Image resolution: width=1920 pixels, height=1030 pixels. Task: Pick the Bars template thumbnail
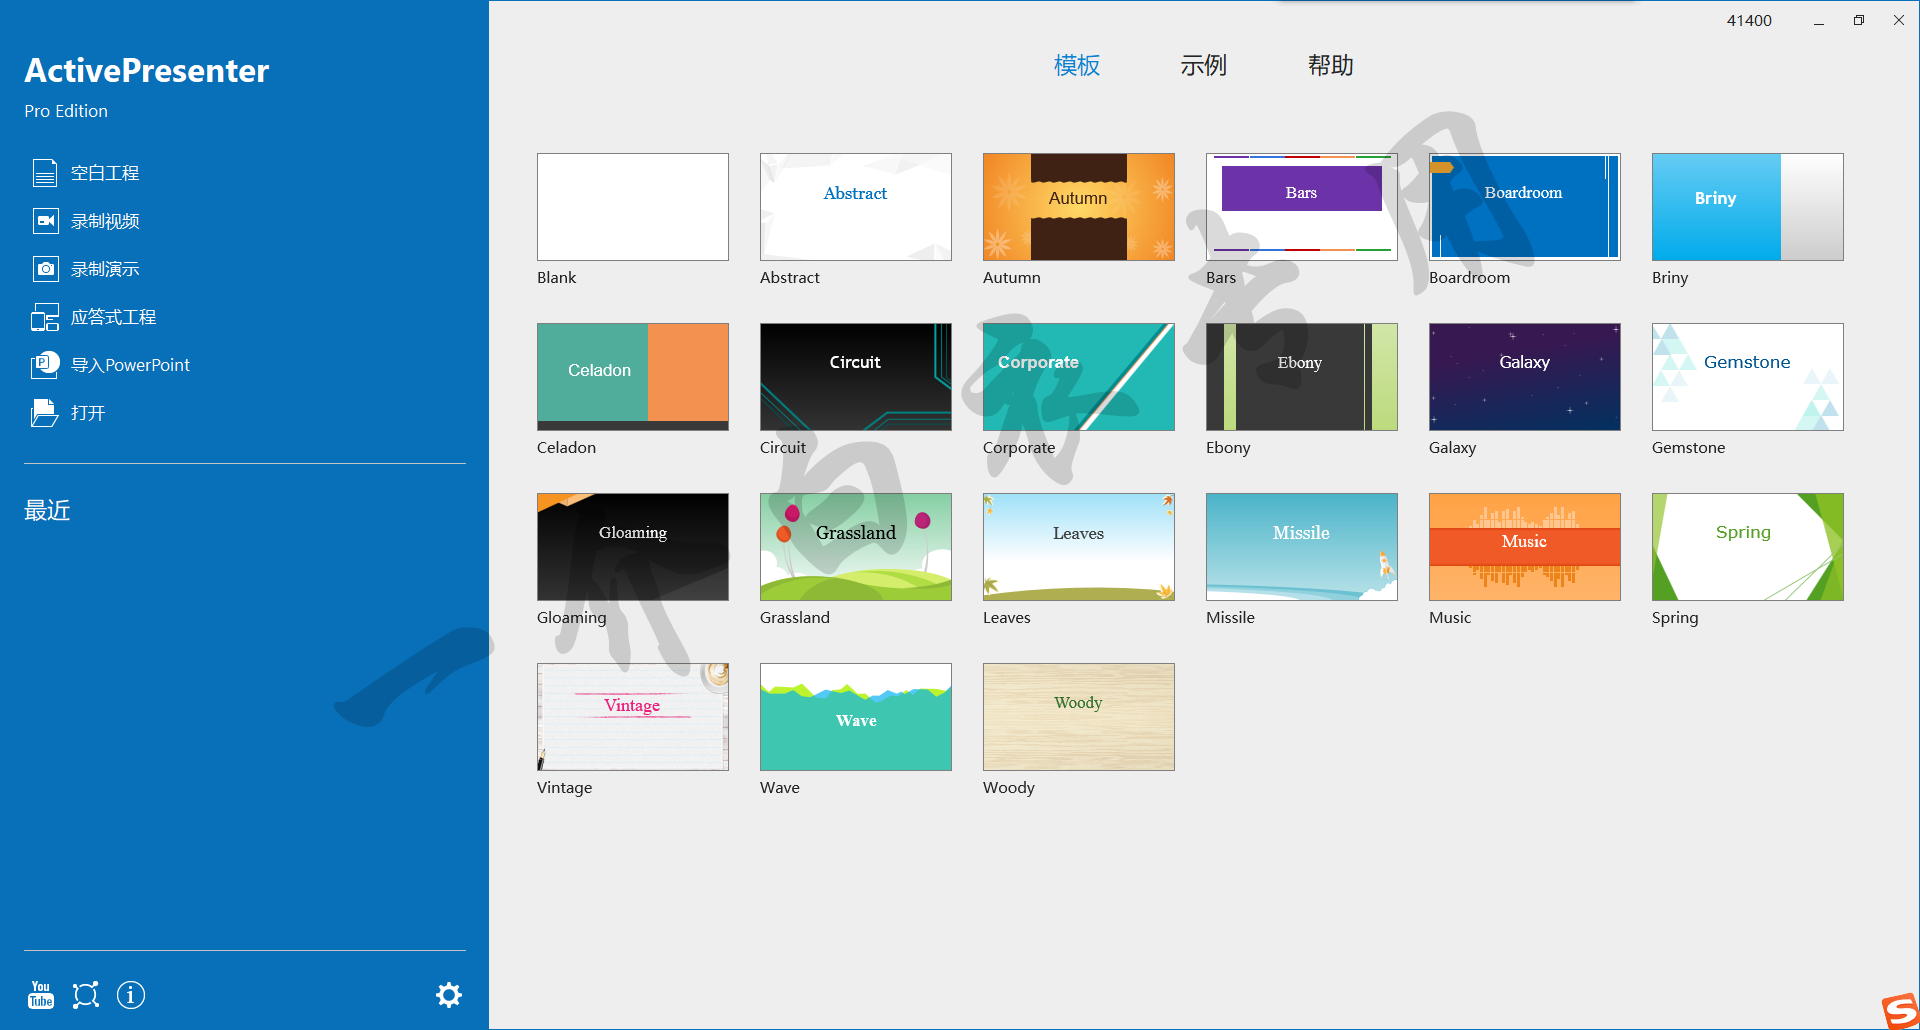click(x=1302, y=207)
